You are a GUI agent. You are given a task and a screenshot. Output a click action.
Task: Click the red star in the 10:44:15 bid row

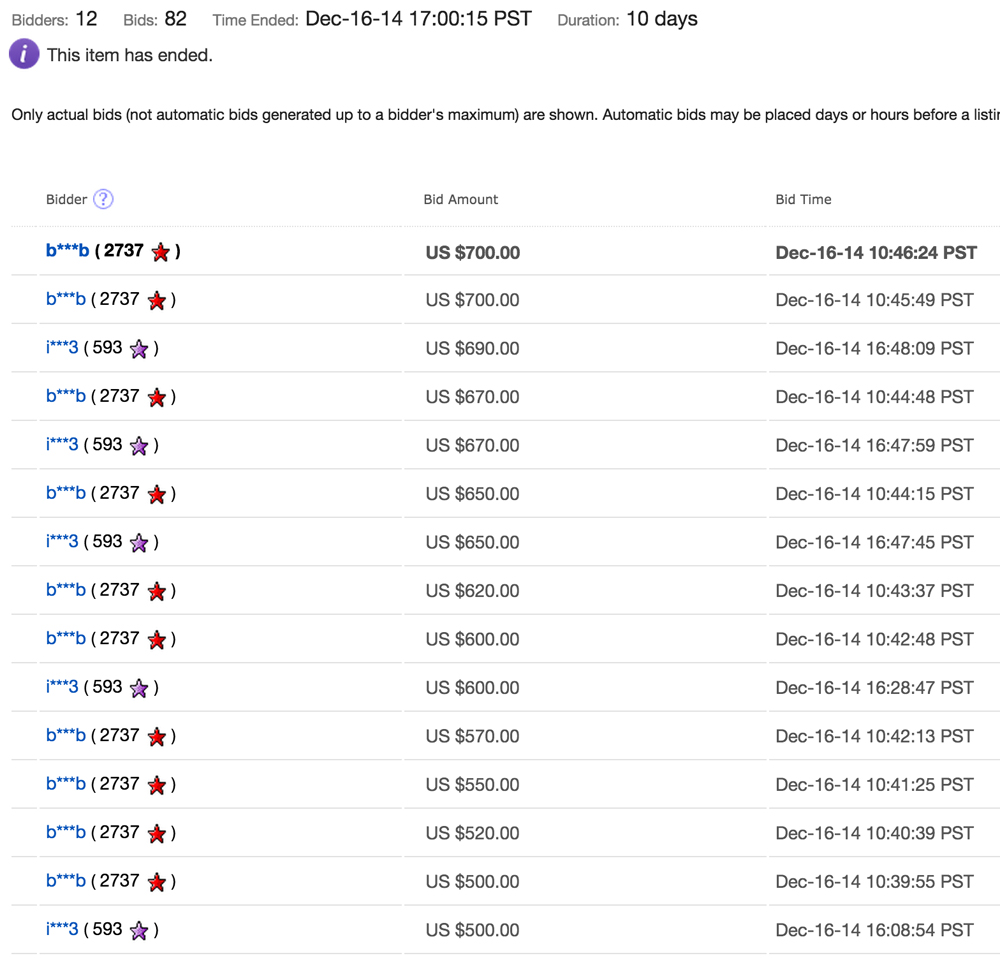(x=157, y=494)
